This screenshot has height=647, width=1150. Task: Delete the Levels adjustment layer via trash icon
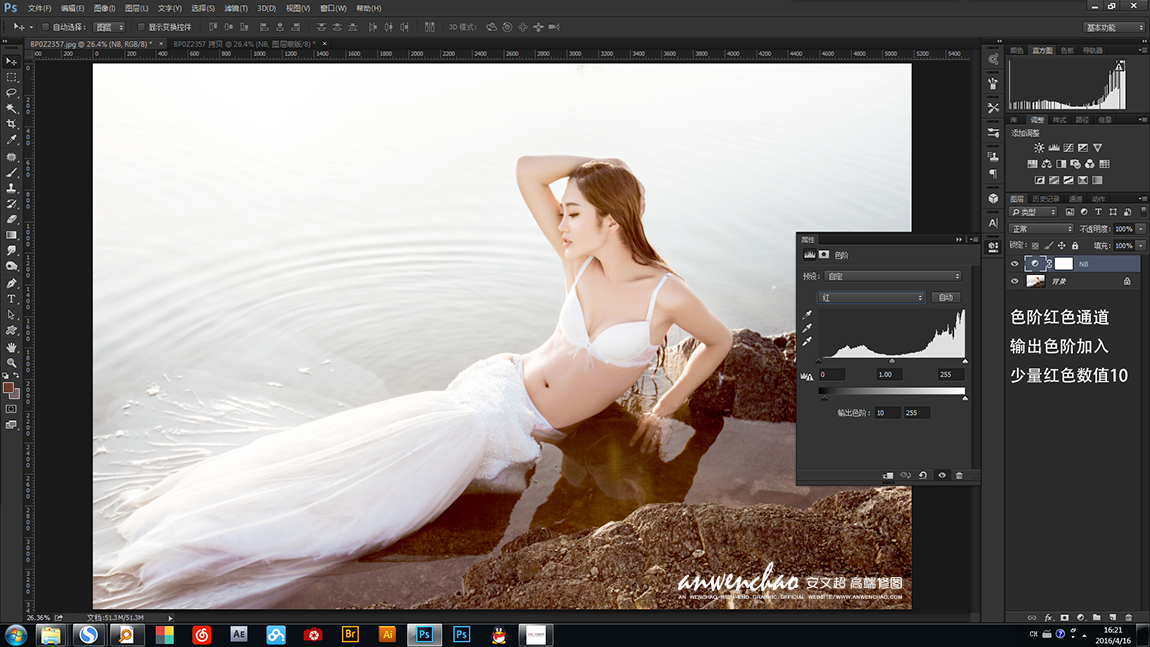pyautogui.click(x=959, y=475)
